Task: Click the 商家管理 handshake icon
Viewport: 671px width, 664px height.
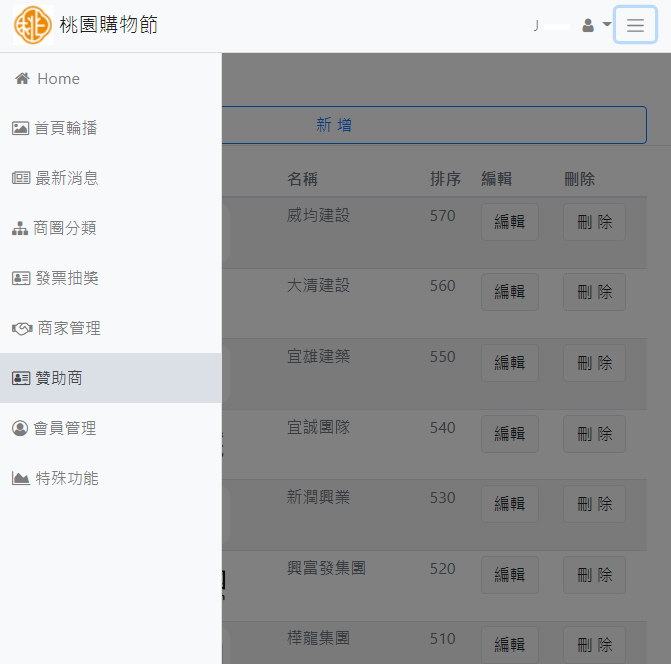Action: 22,329
